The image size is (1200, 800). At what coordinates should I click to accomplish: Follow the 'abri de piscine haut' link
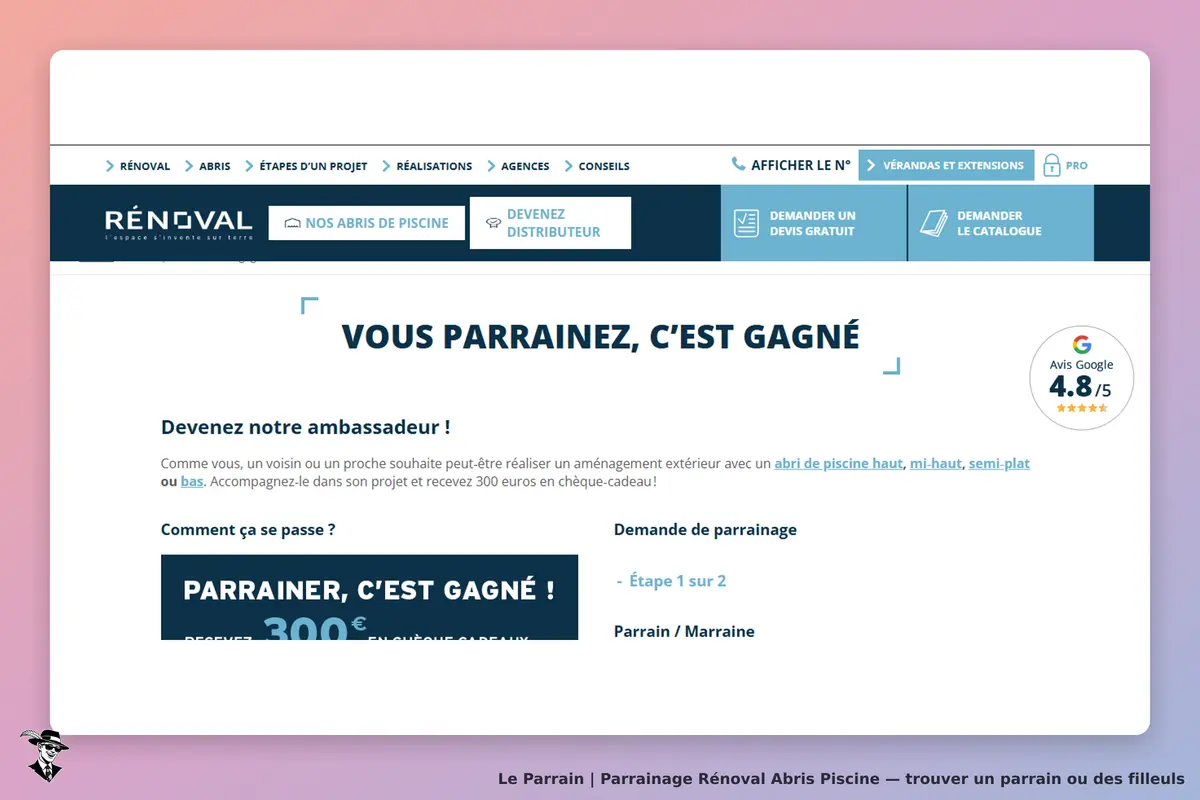point(838,464)
